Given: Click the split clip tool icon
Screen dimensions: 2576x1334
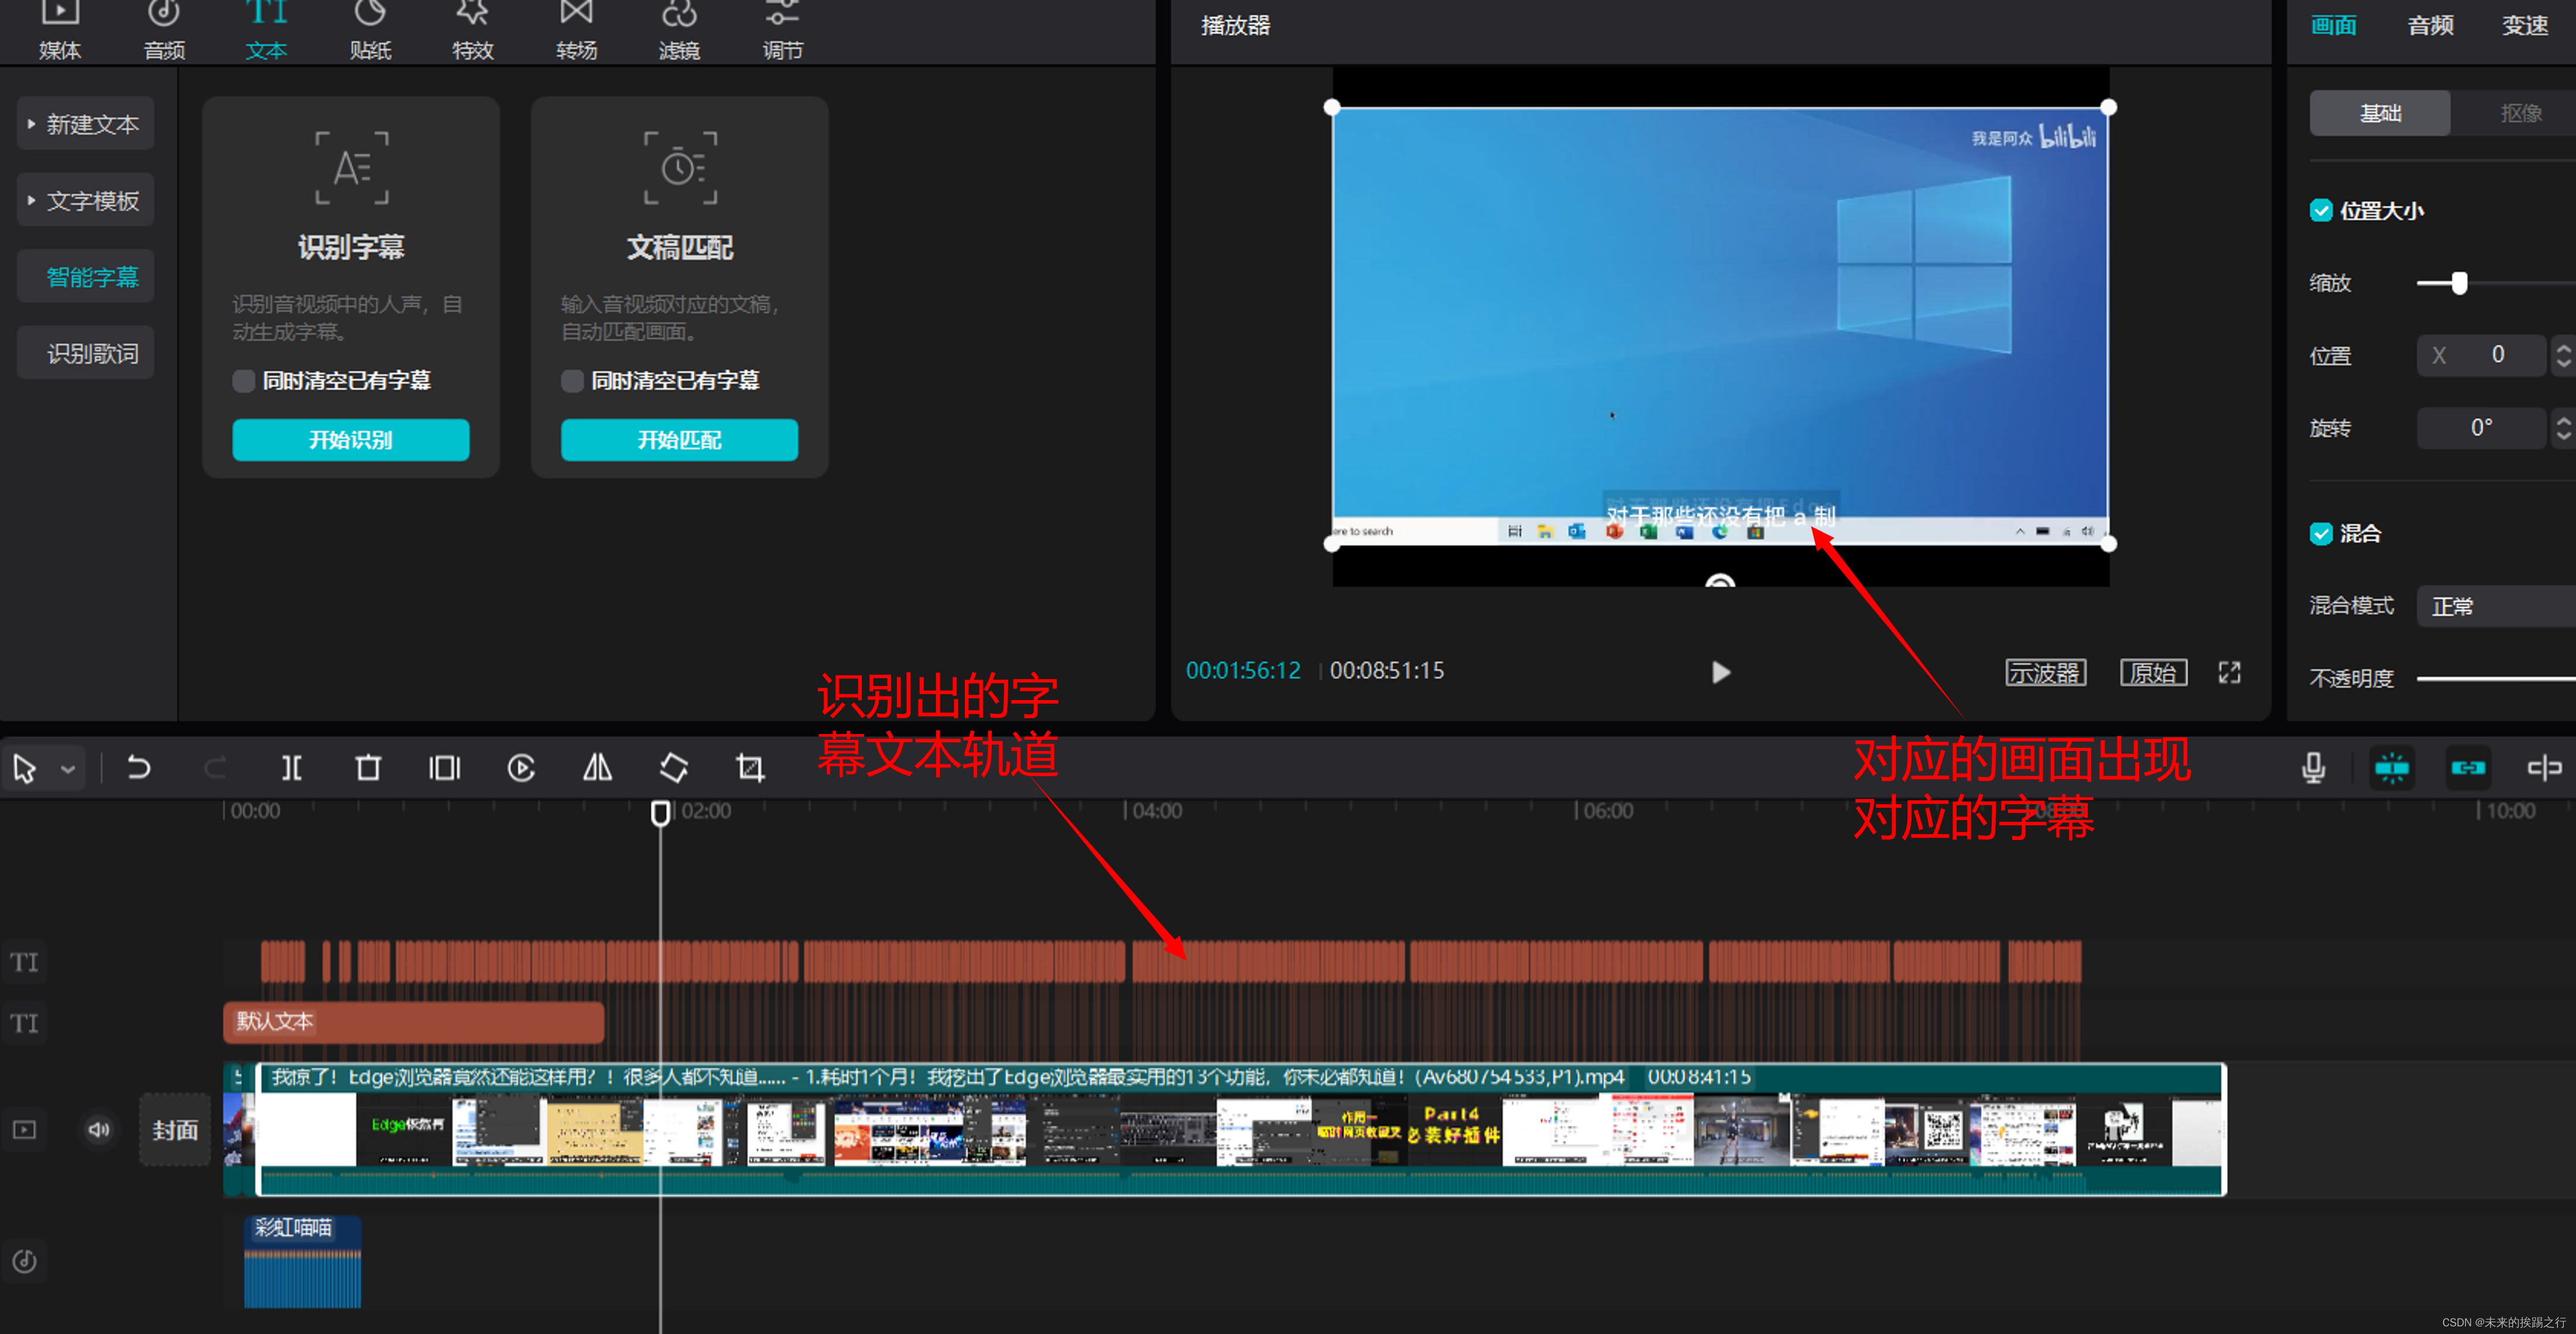Looking at the screenshot, I should tap(291, 768).
